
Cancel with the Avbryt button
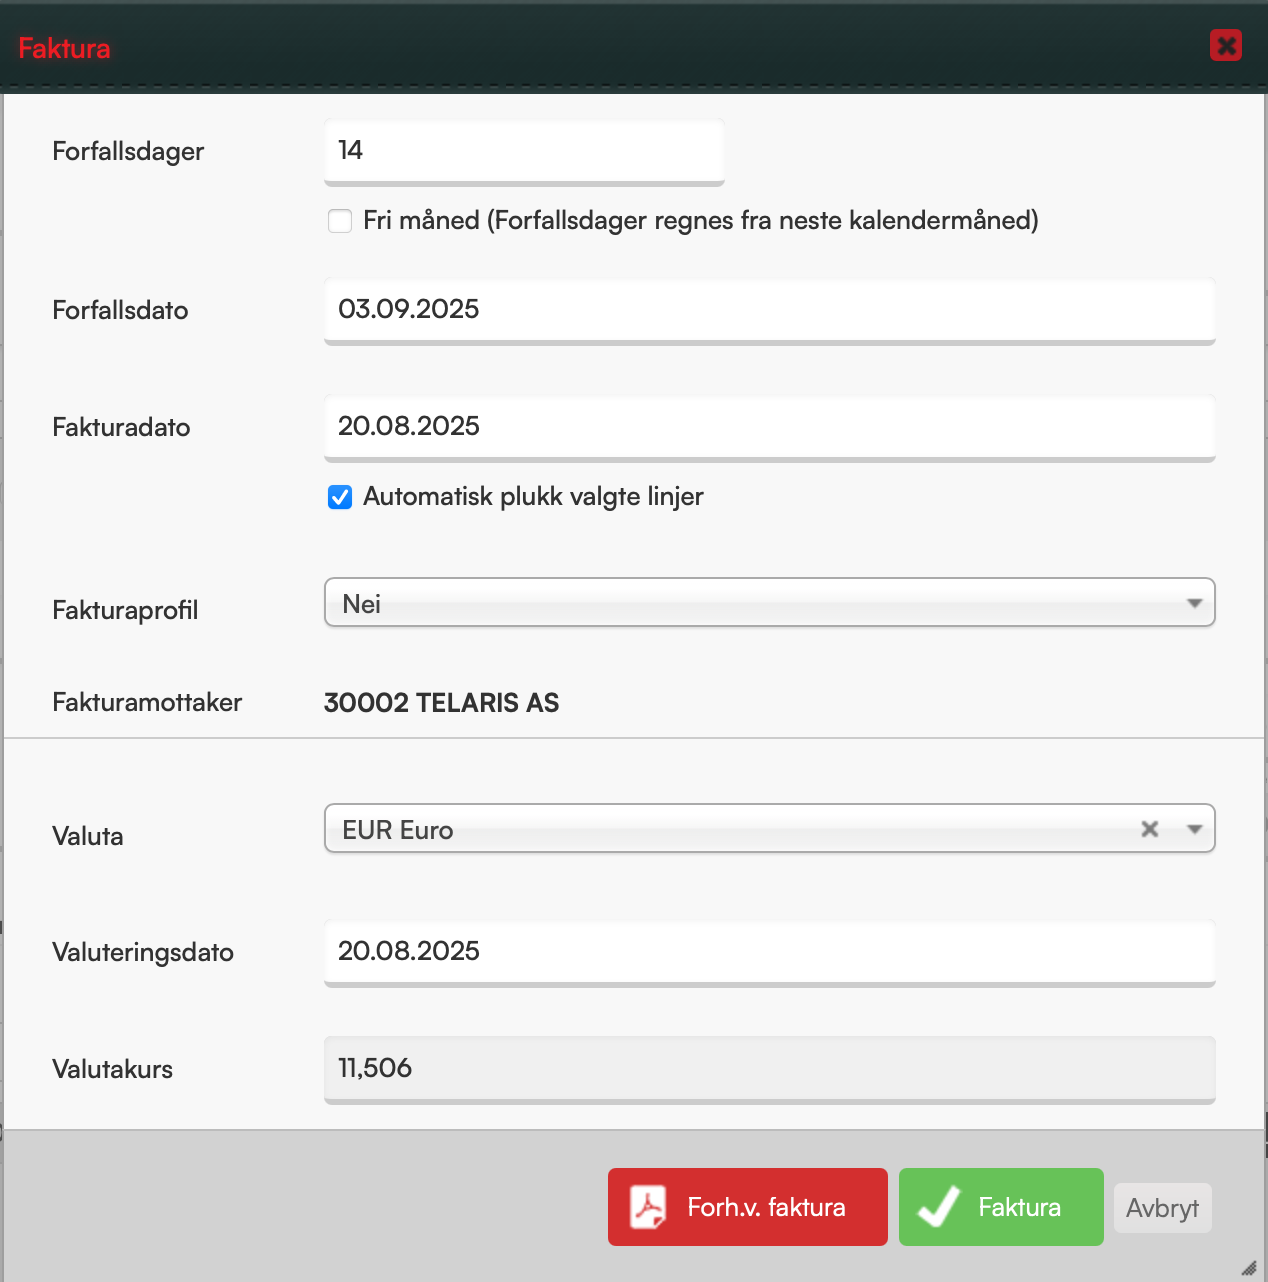coord(1162,1208)
